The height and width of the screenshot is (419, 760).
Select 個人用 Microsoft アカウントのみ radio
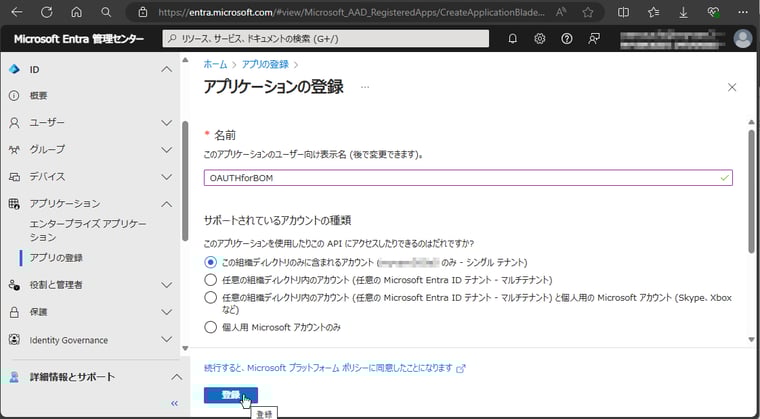[210, 327]
